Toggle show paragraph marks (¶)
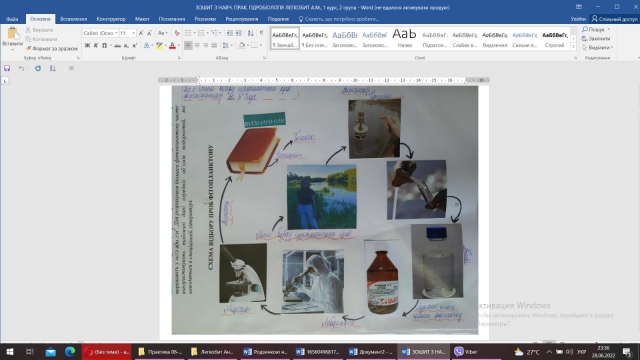The width and height of the screenshot is (640, 360). pos(261,33)
